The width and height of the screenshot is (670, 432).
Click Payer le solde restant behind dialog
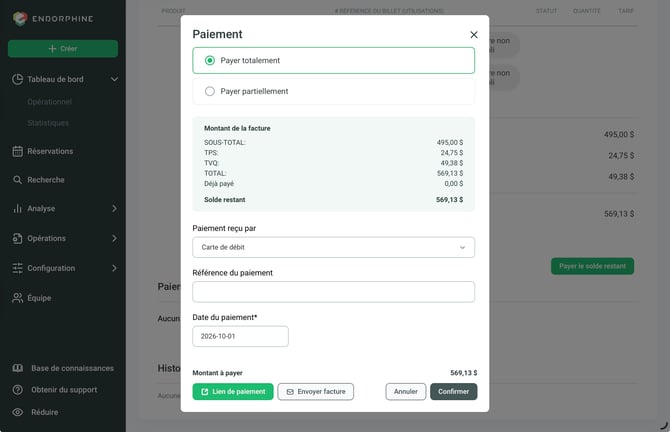click(x=592, y=266)
